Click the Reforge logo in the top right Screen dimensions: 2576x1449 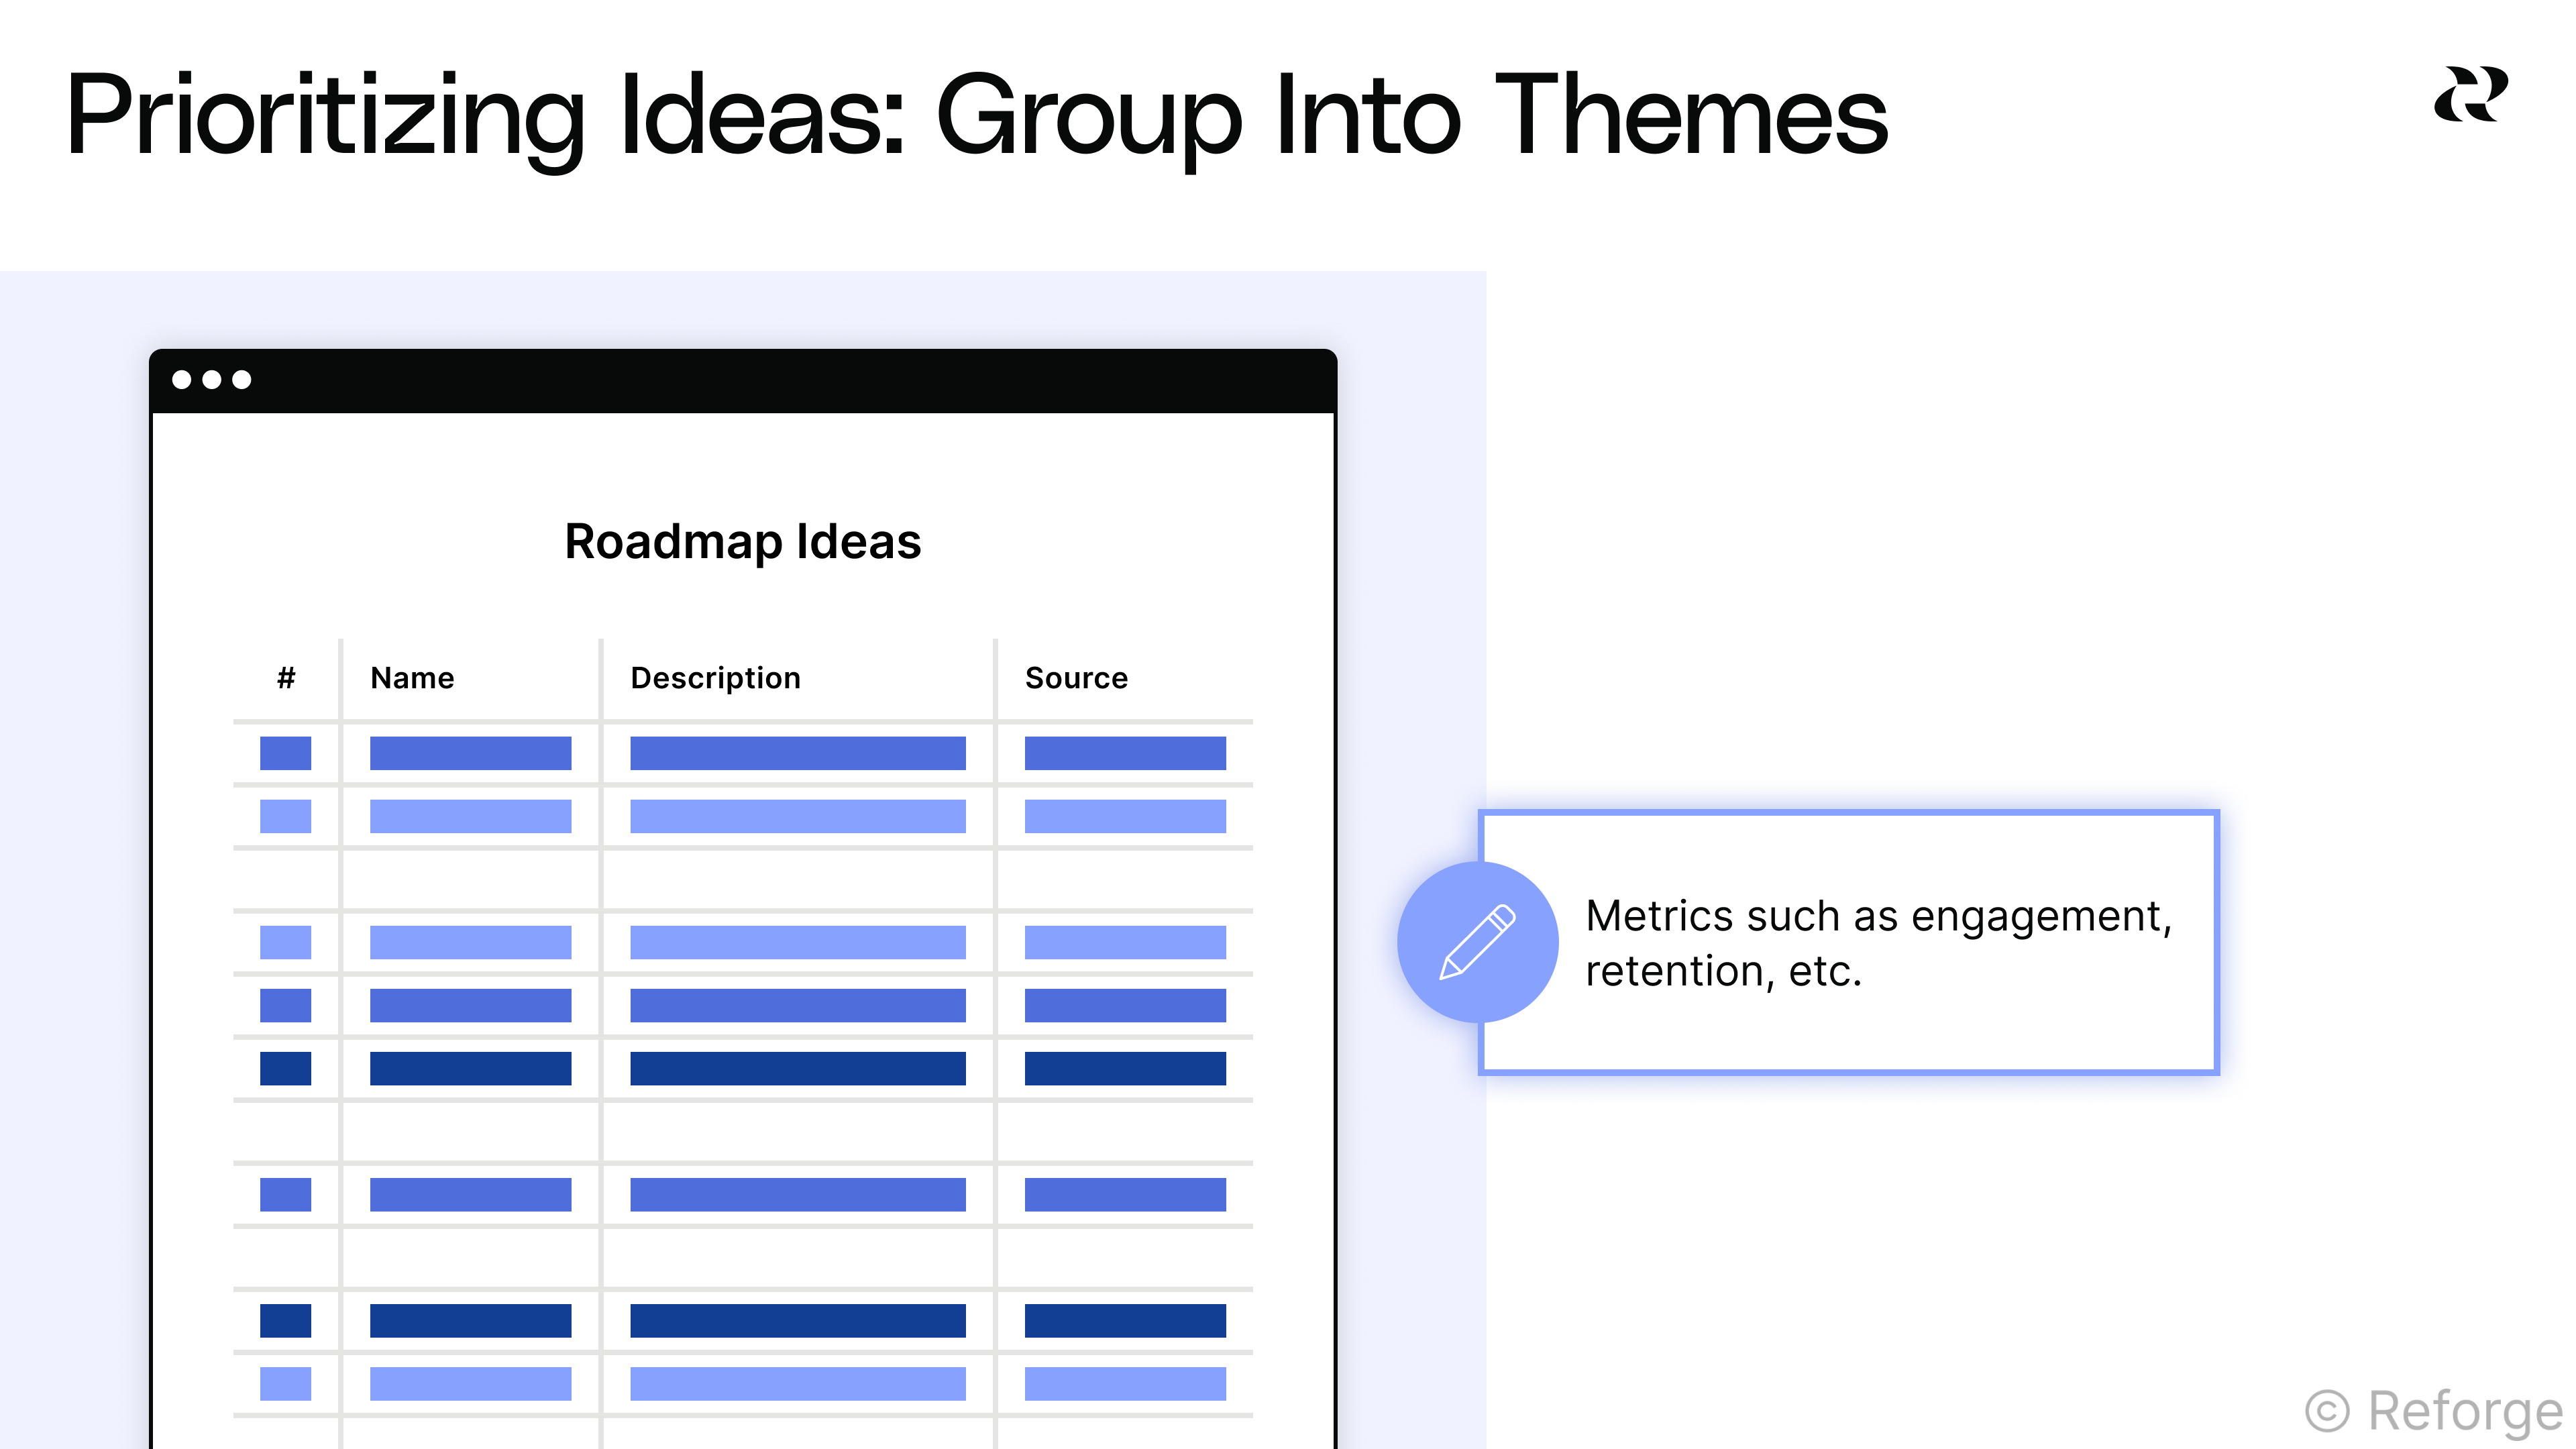(2470, 95)
